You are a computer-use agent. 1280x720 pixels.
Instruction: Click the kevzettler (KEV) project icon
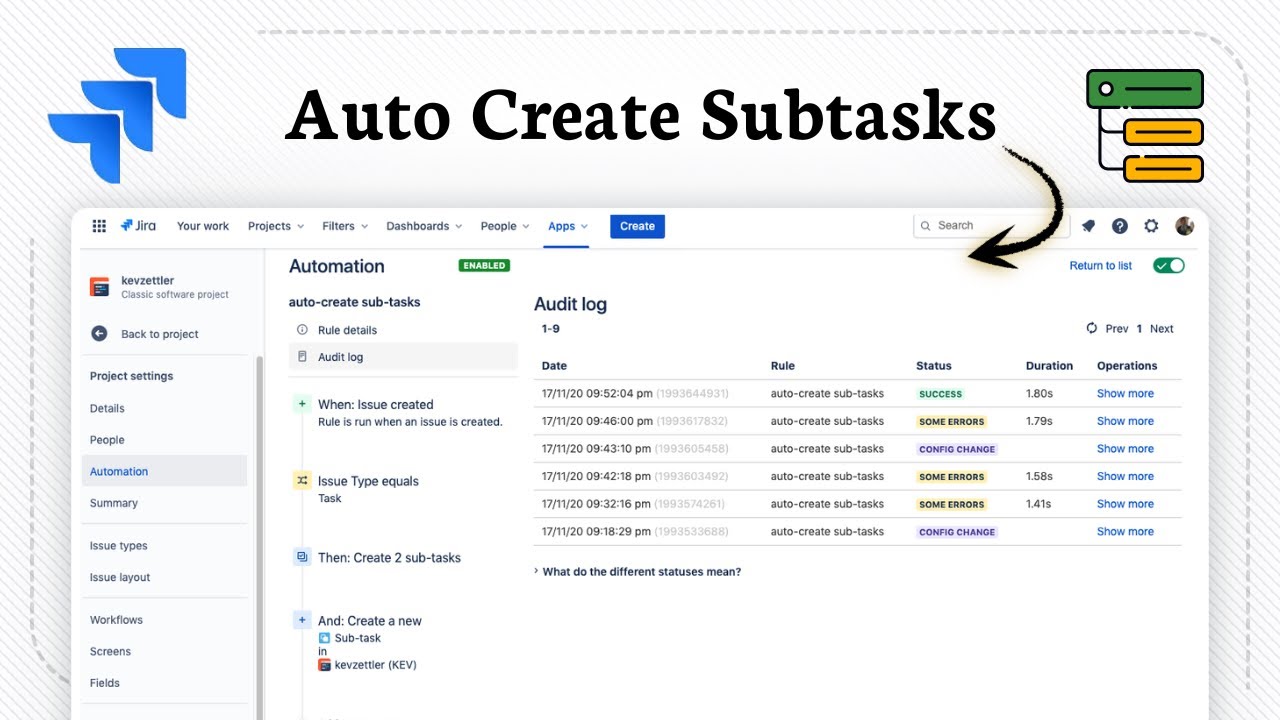coord(324,665)
